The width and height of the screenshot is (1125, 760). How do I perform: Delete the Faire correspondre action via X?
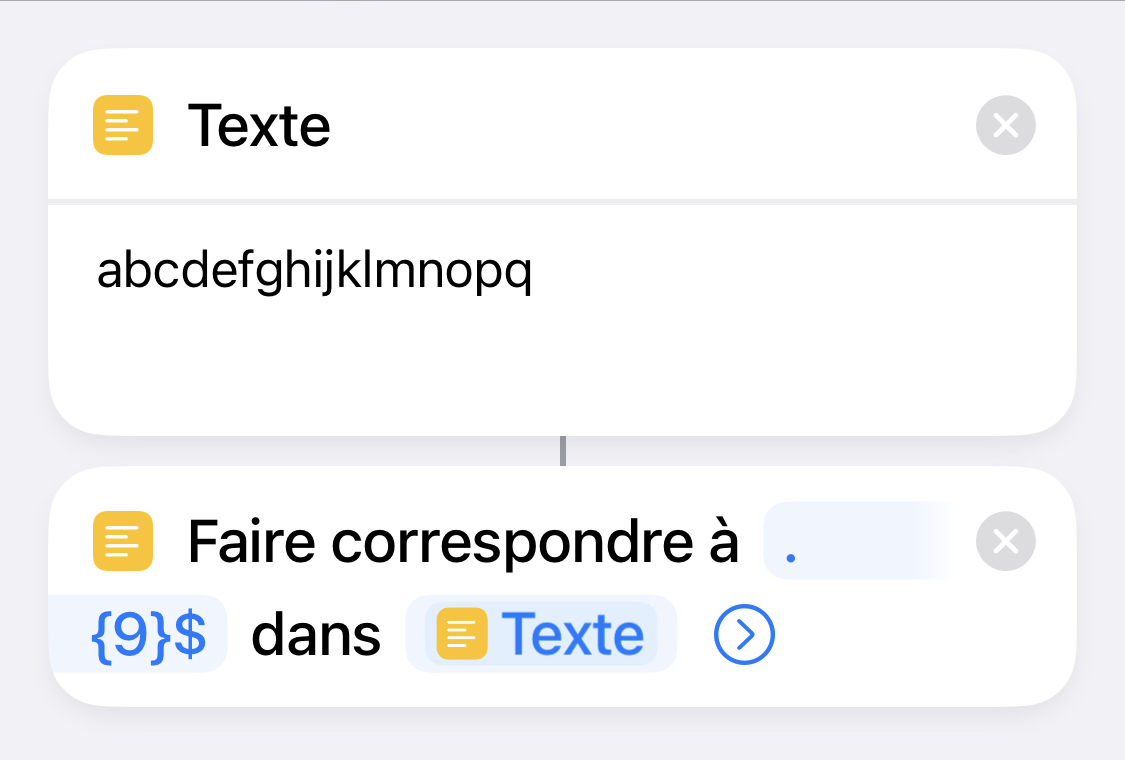[x=1005, y=541]
